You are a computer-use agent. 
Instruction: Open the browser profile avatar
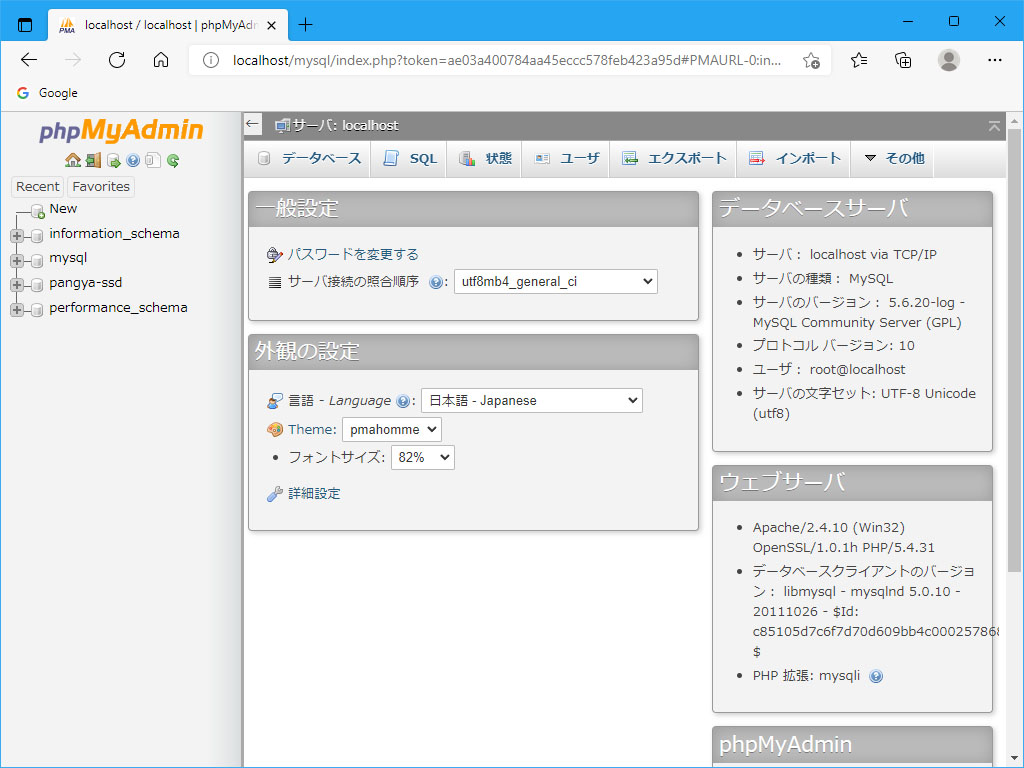(x=948, y=60)
